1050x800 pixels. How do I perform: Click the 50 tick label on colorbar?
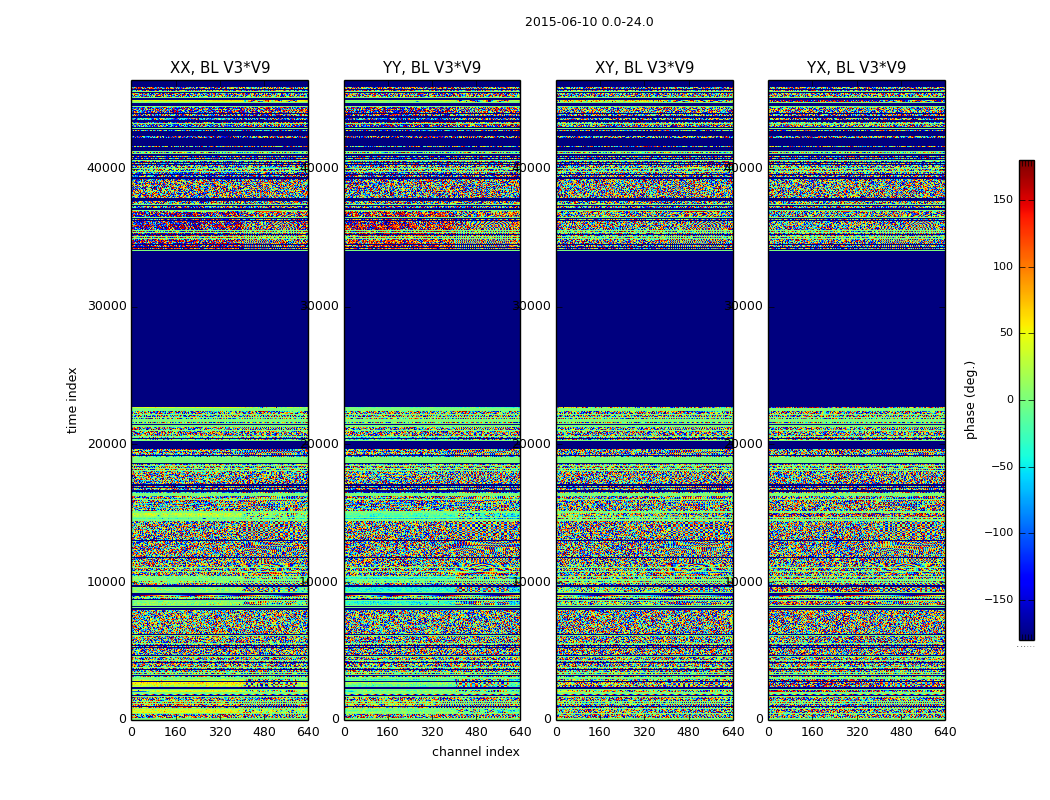1006,333
